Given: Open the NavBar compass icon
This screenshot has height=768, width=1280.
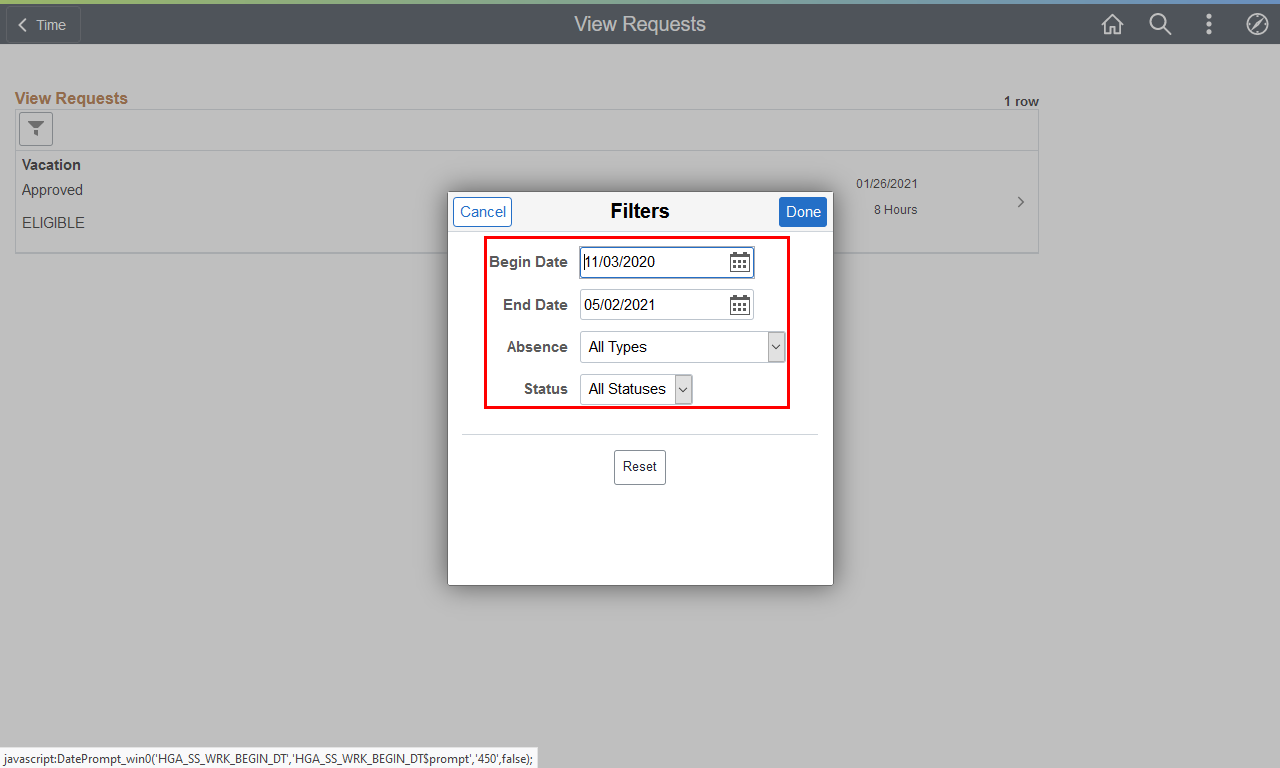Looking at the screenshot, I should (x=1257, y=25).
